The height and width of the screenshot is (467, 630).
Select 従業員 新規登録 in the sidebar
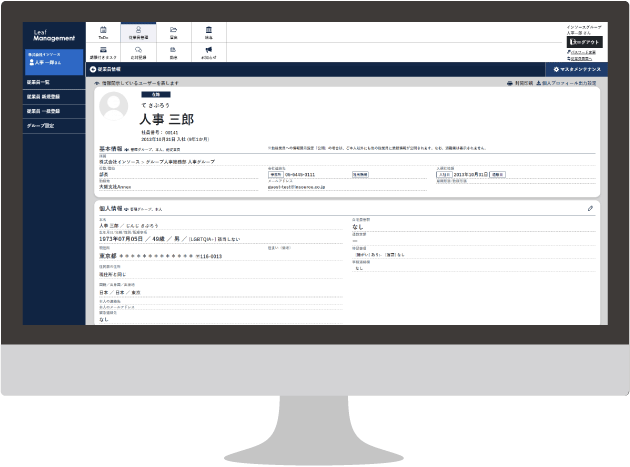tap(54, 96)
